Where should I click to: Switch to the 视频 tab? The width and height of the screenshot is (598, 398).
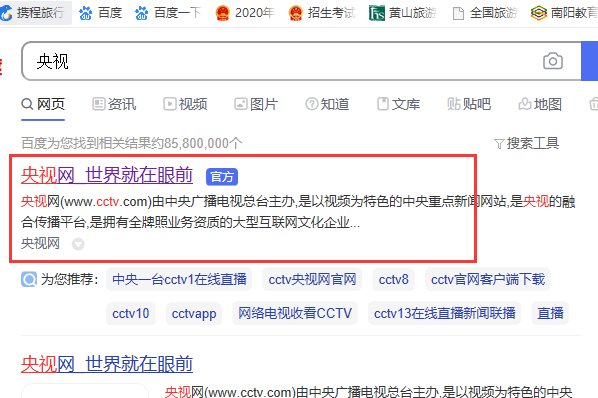185,104
